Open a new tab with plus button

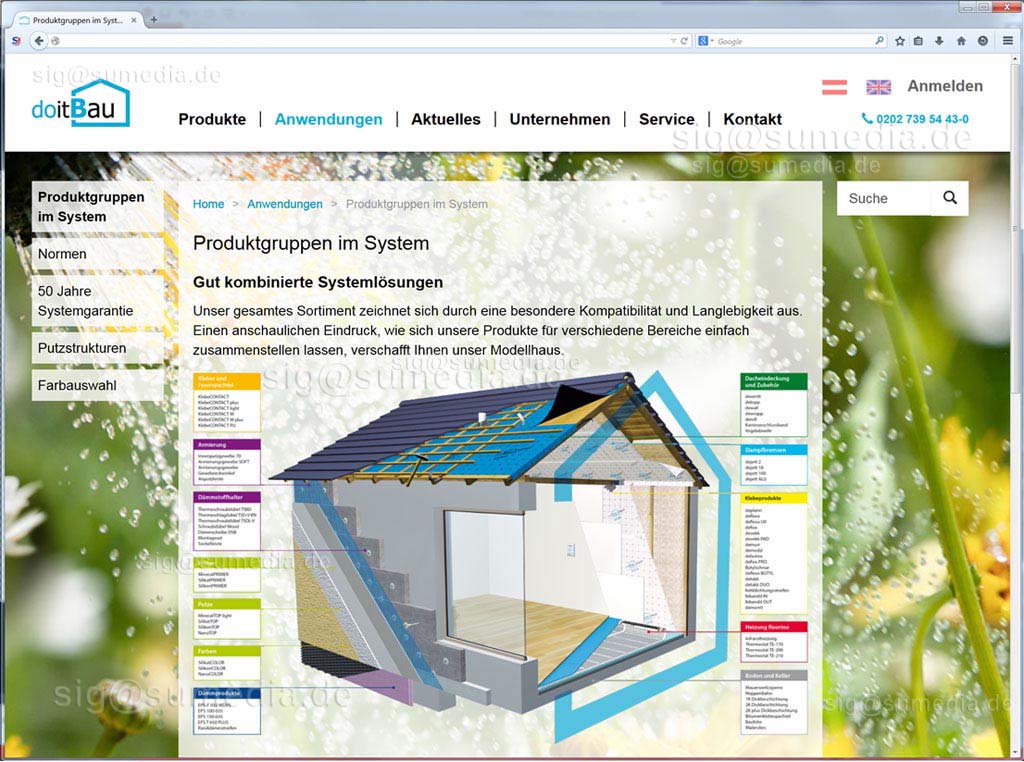click(x=153, y=19)
